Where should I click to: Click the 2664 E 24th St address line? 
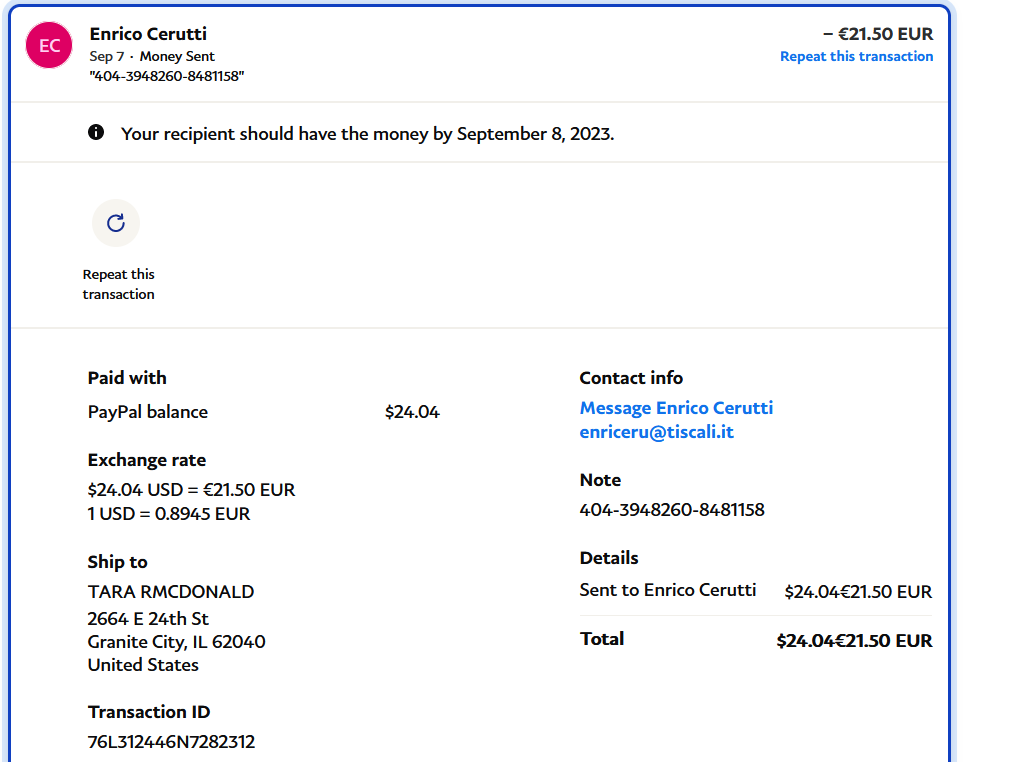click(x=148, y=618)
